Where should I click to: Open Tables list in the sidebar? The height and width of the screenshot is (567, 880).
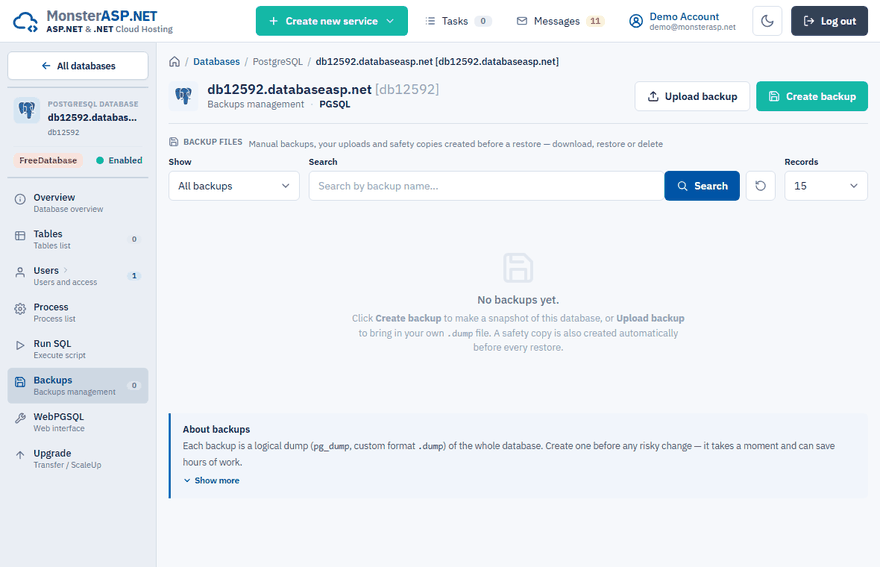(x=78, y=239)
